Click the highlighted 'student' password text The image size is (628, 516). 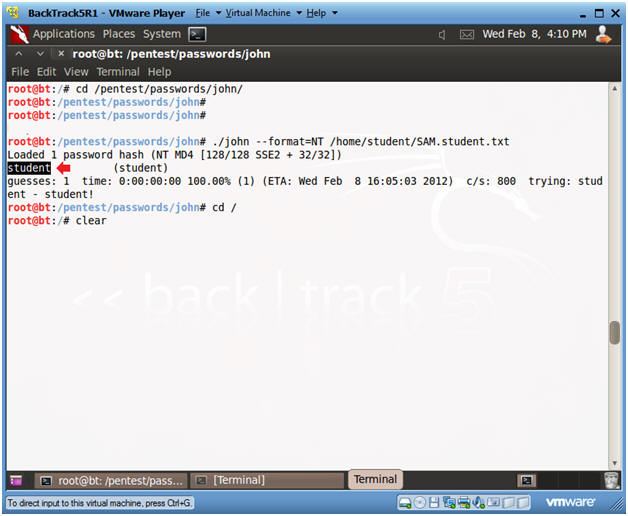click(x=29, y=168)
